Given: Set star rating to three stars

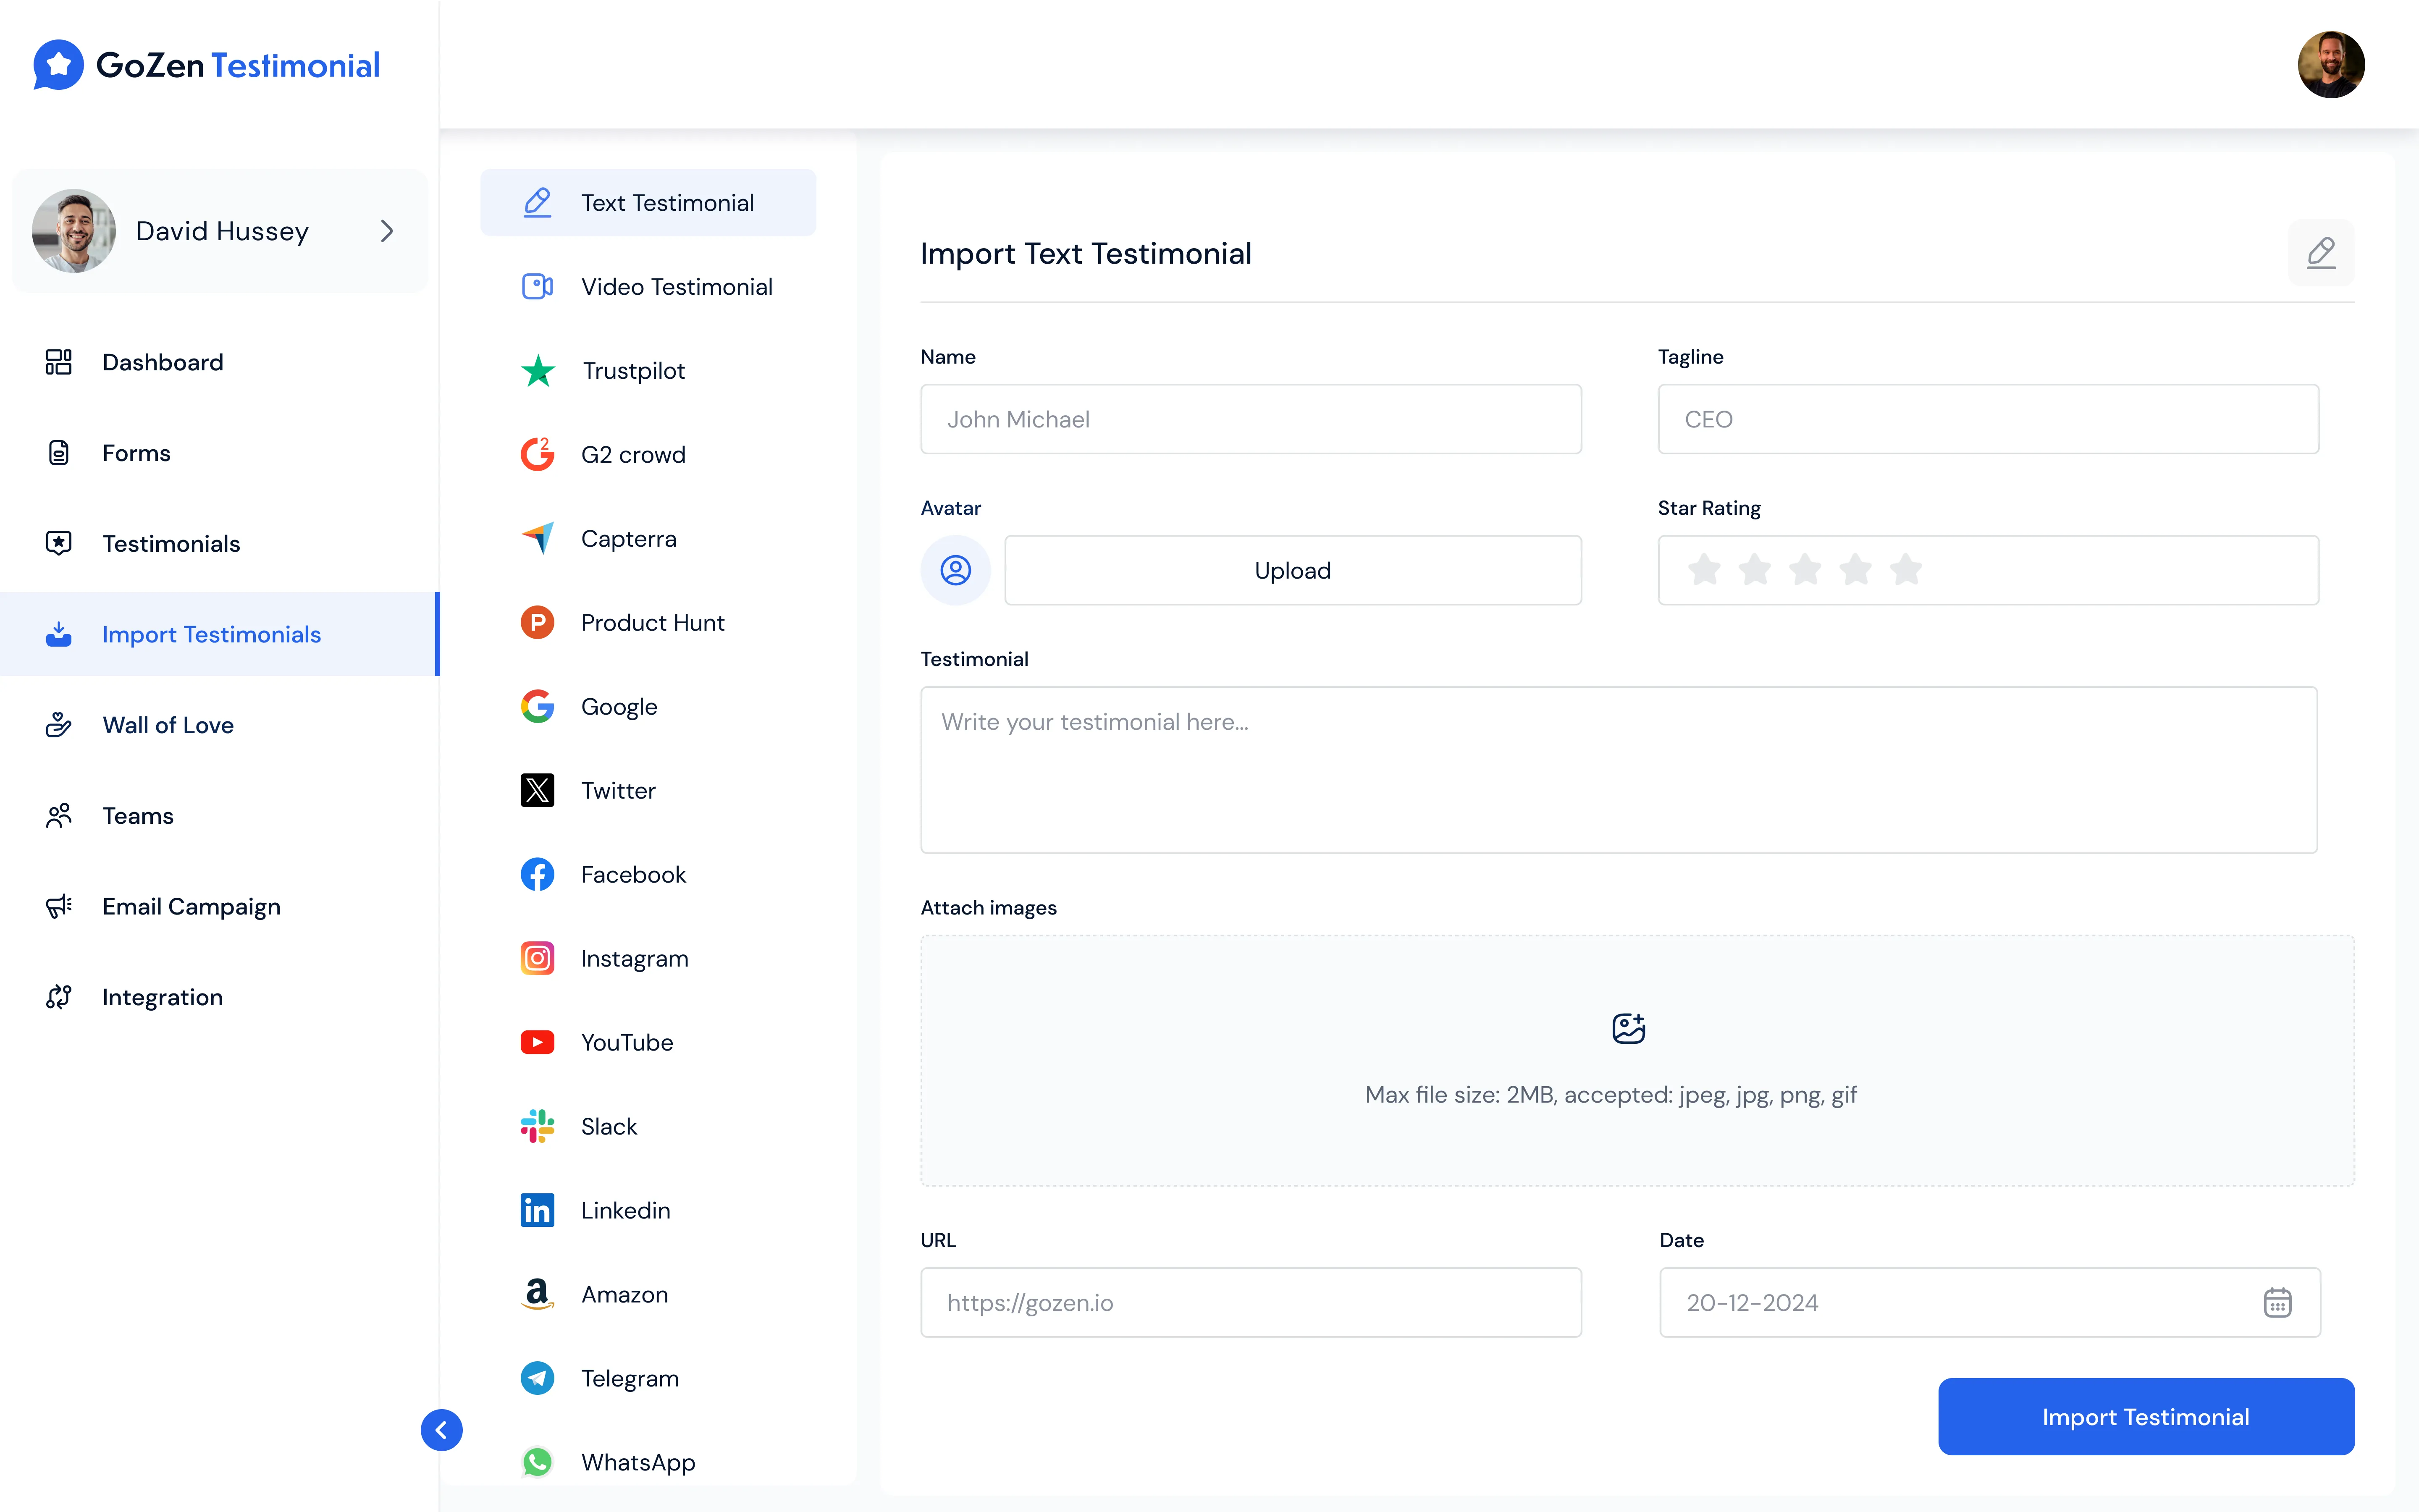Looking at the screenshot, I should tap(1805, 570).
